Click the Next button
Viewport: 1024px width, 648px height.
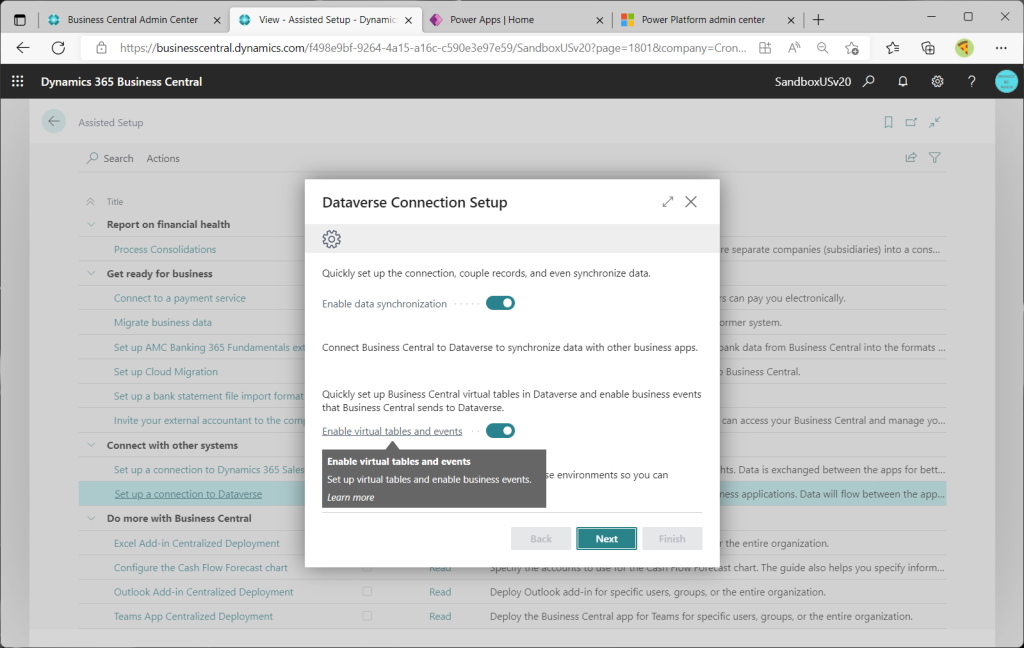(x=606, y=539)
